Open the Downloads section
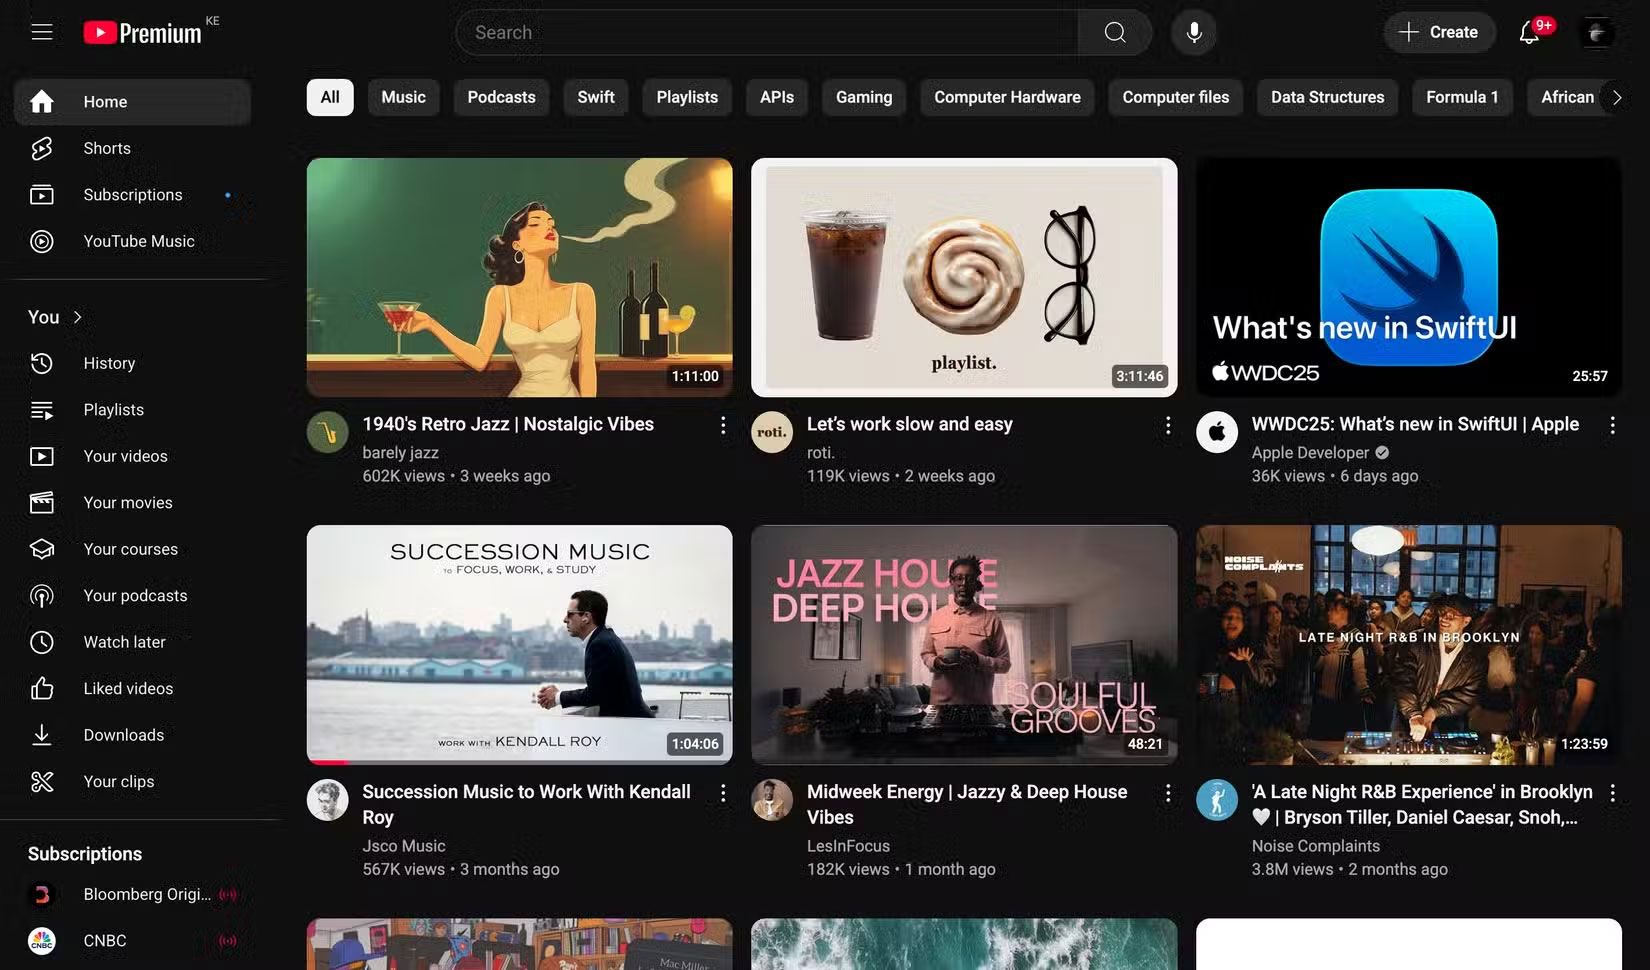The width and height of the screenshot is (1650, 970). [123, 735]
